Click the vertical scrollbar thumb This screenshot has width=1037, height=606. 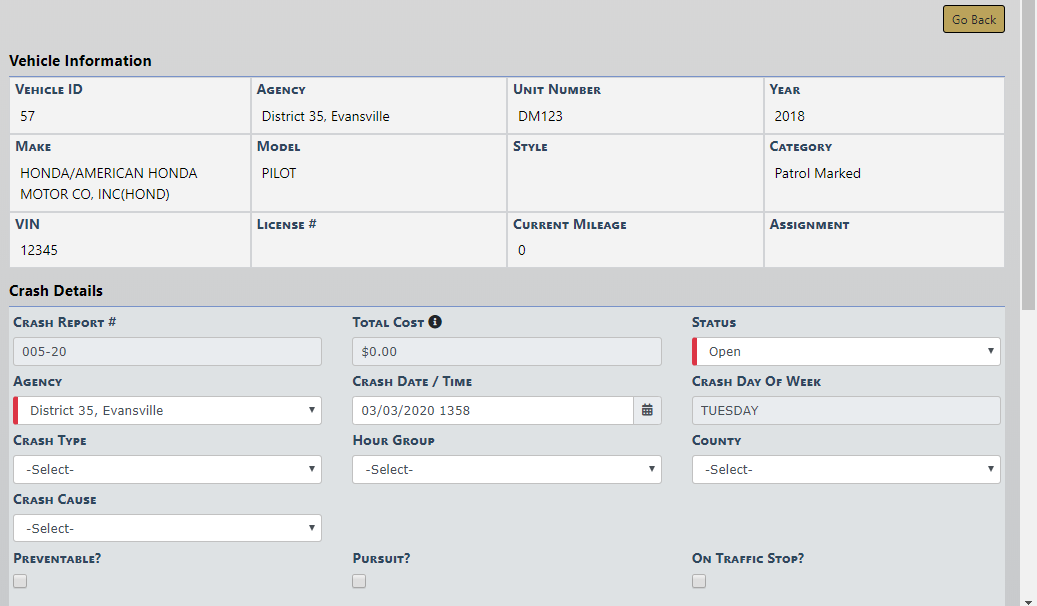[x=1029, y=150]
